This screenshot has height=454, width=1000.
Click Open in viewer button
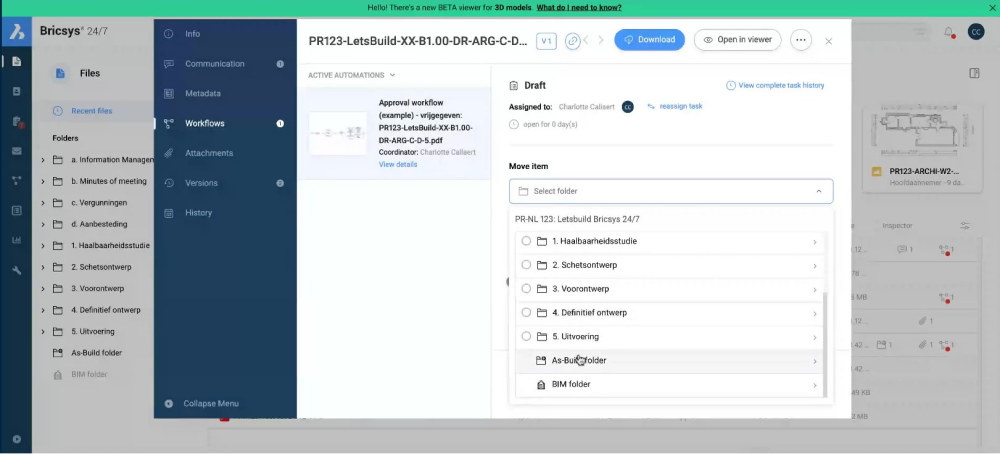pyautogui.click(x=737, y=40)
